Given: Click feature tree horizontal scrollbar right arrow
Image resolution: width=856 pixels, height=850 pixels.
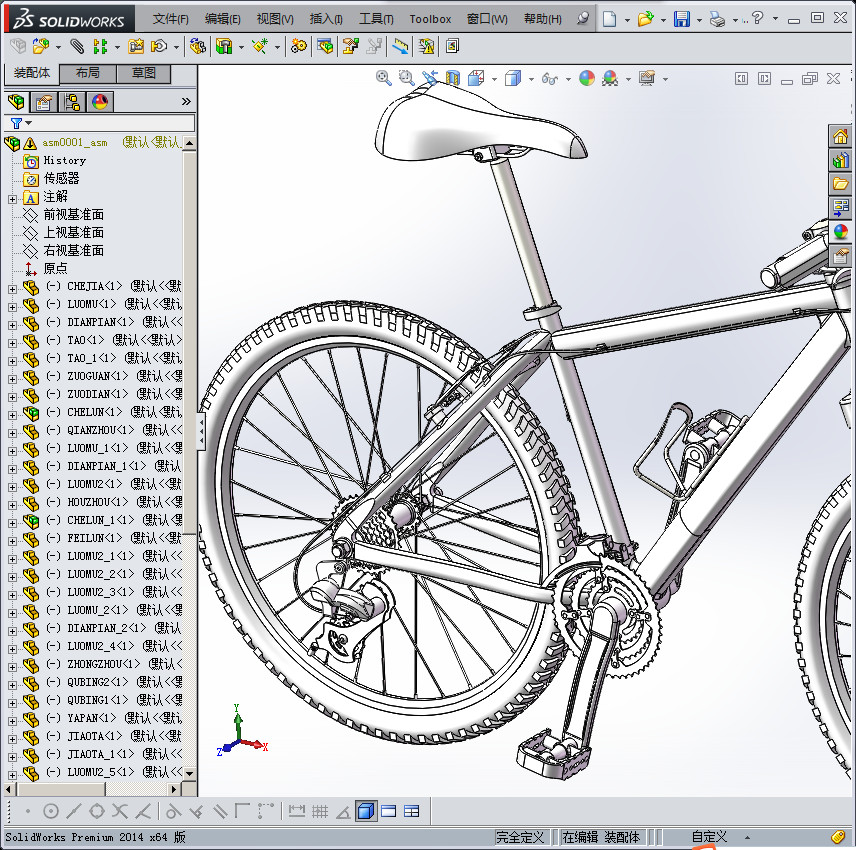Looking at the screenshot, I should click(x=174, y=789).
